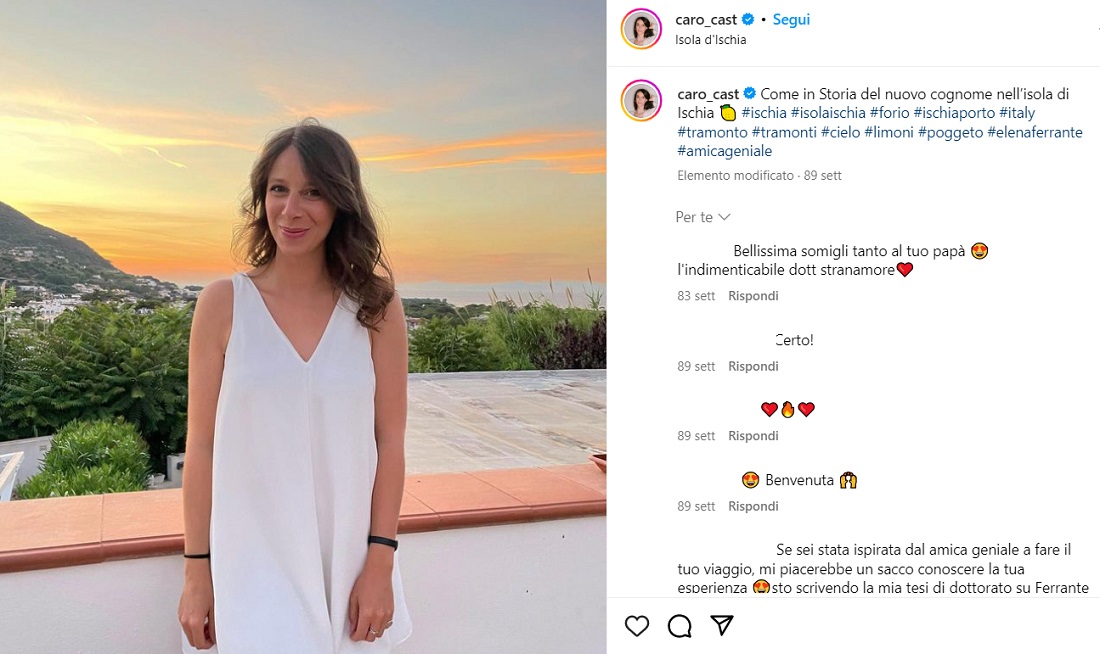
Task: Open the #tramonto hashtag
Action: (x=712, y=132)
